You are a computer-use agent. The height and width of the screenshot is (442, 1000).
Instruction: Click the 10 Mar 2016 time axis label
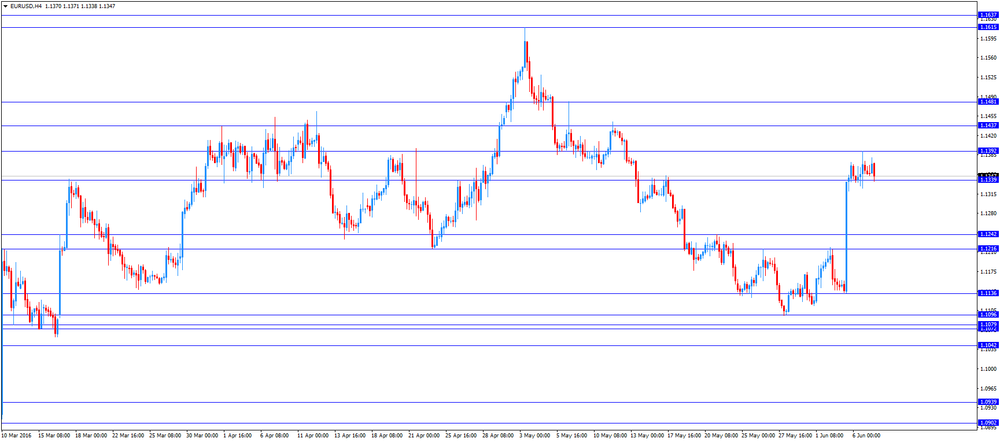(14, 437)
